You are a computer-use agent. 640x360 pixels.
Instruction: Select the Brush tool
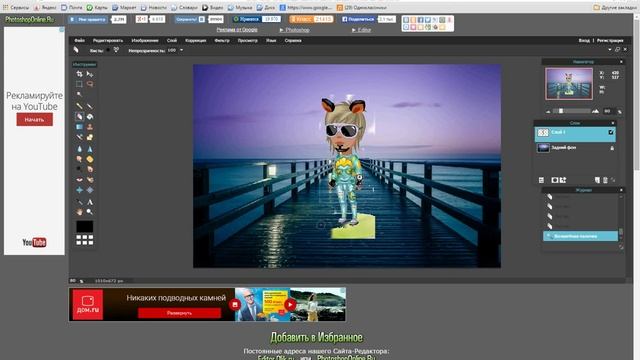point(90,106)
